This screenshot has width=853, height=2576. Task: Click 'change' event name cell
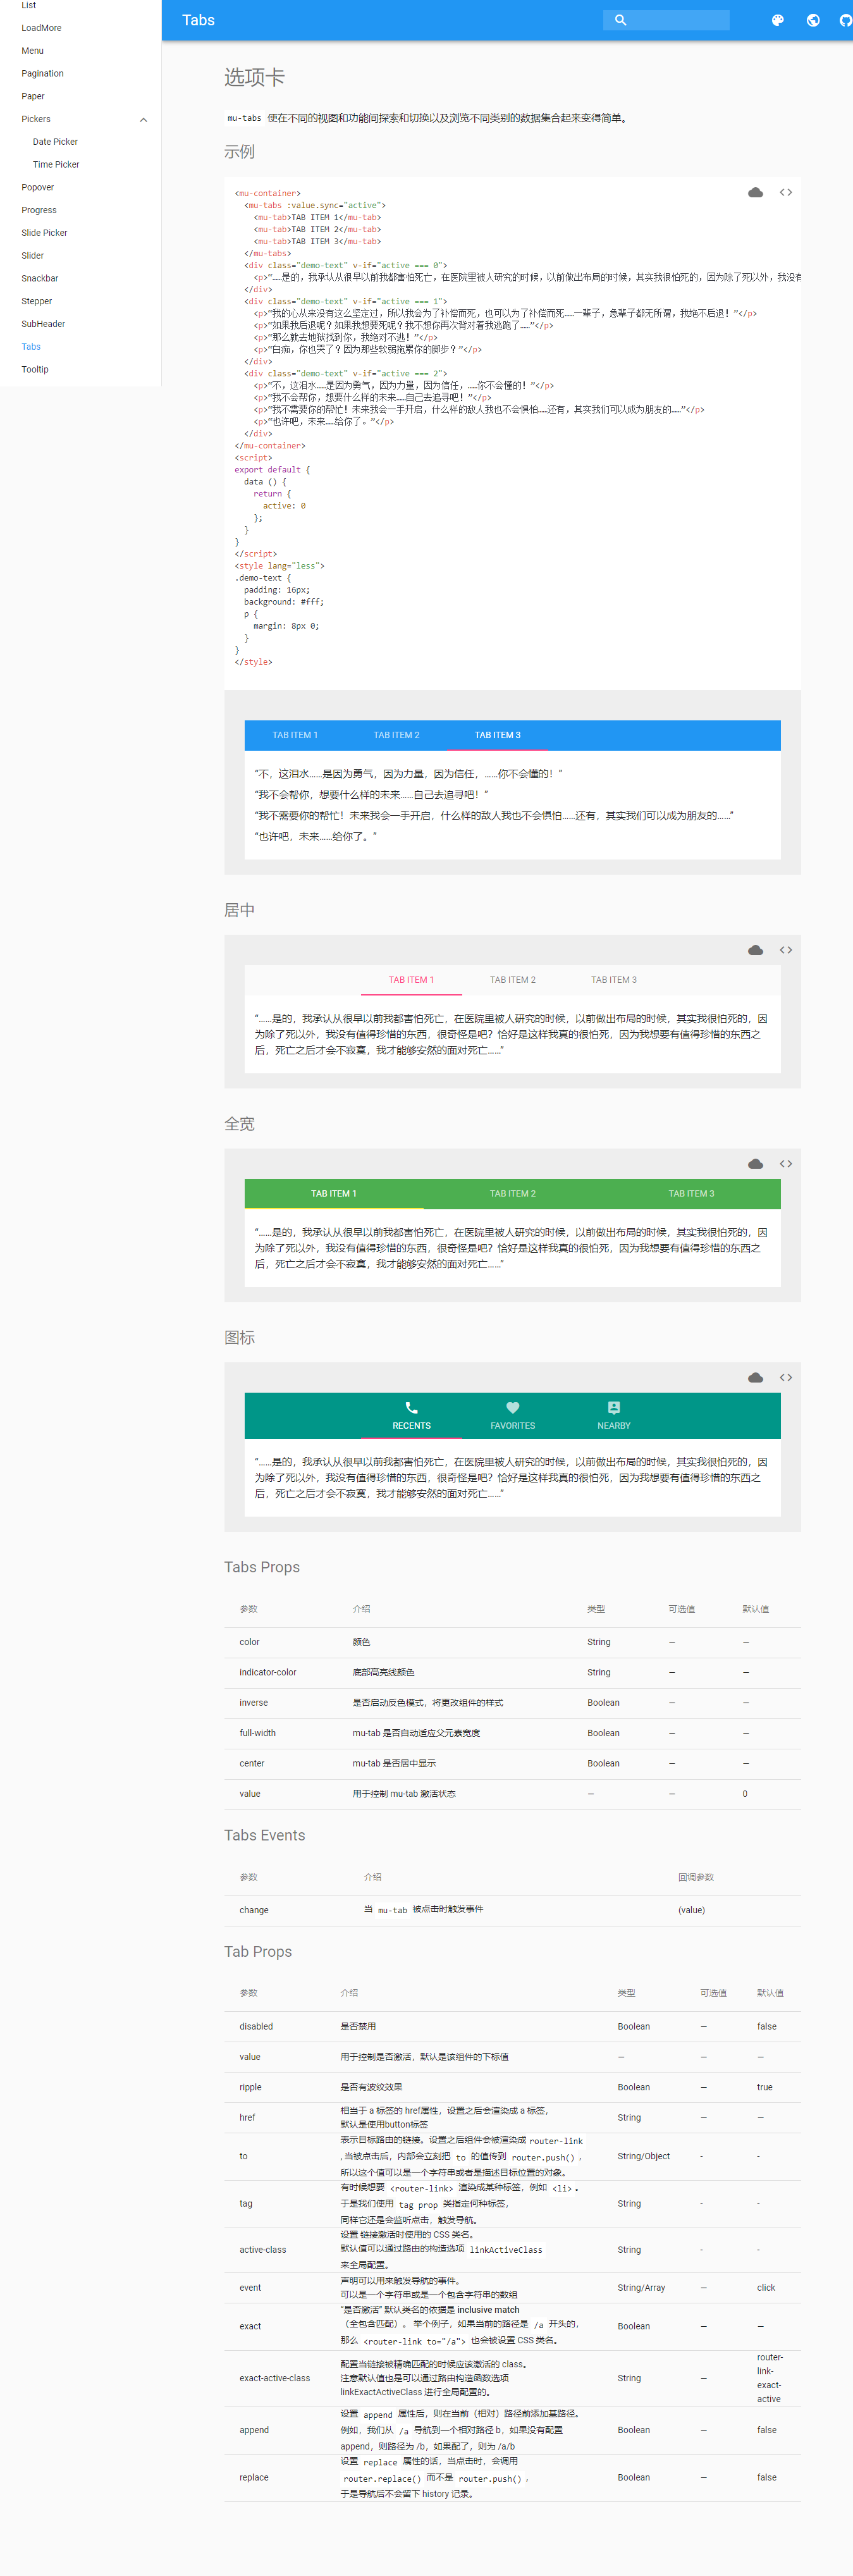coord(254,1910)
